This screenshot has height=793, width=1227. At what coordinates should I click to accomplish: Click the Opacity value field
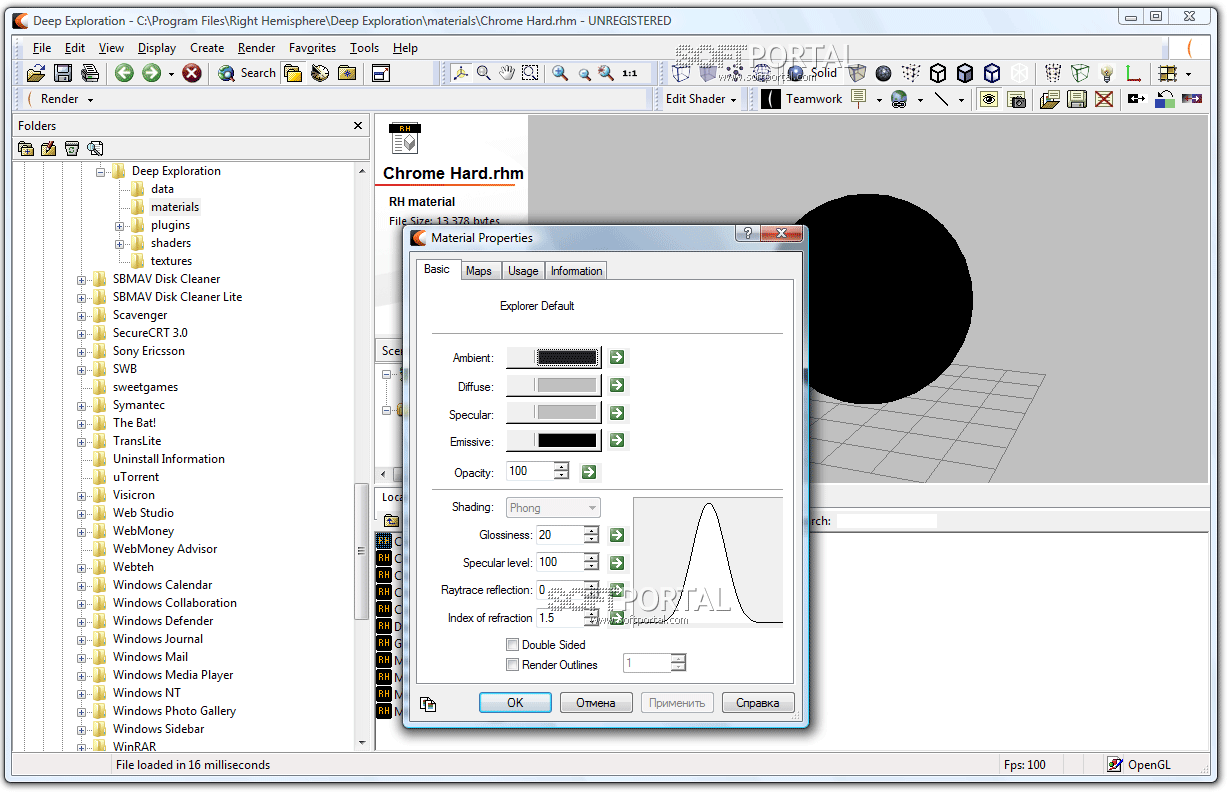pos(531,471)
